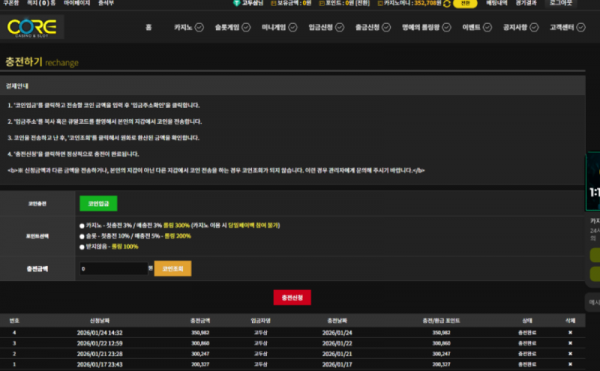Click the date cell 2026/01/22 12:59
Screen dimensions: 600x371
click(x=99, y=343)
